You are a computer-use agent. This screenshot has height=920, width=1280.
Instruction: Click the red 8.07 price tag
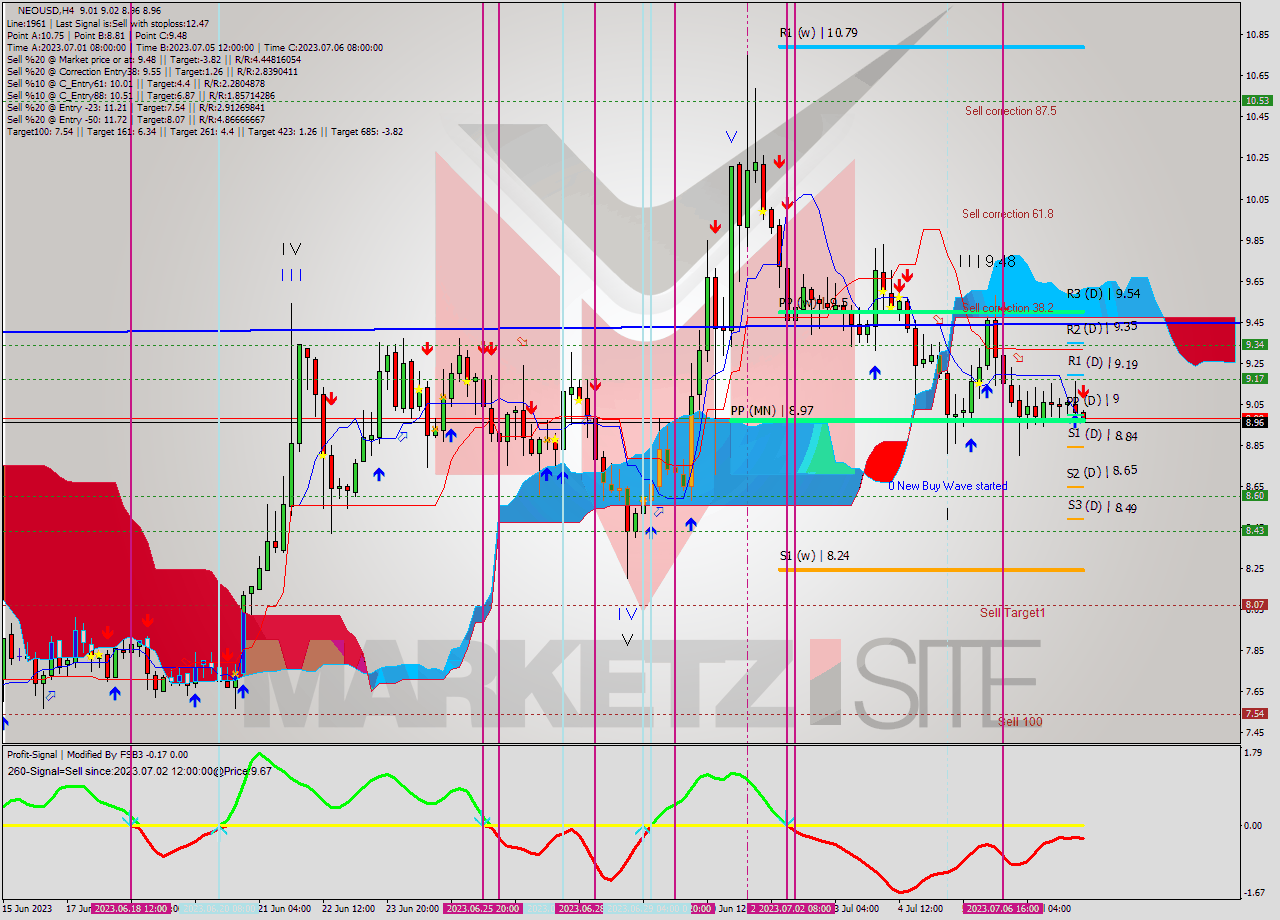coord(1256,604)
